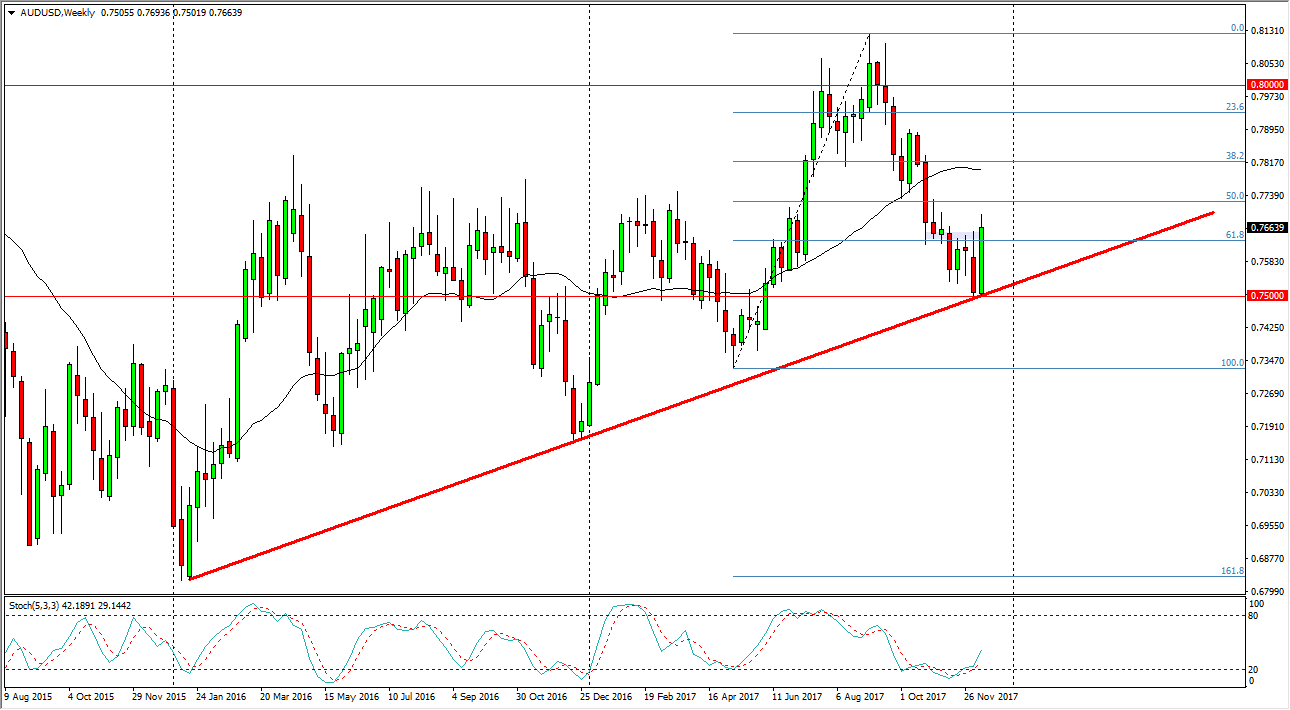Click the 161.8 Fibonacci extension label
This screenshot has width=1290, height=710.
pos(1232,571)
